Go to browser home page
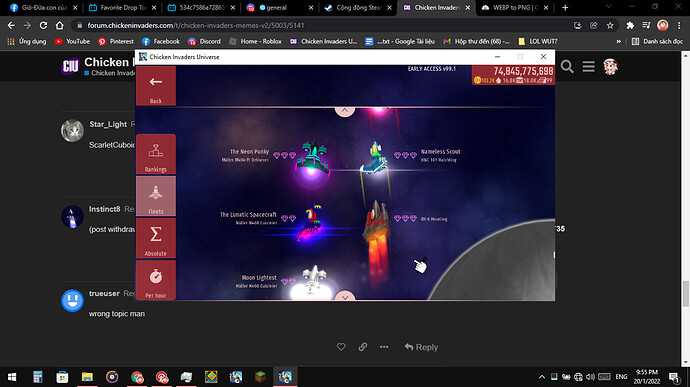690x387 pixels. (59, 26)
